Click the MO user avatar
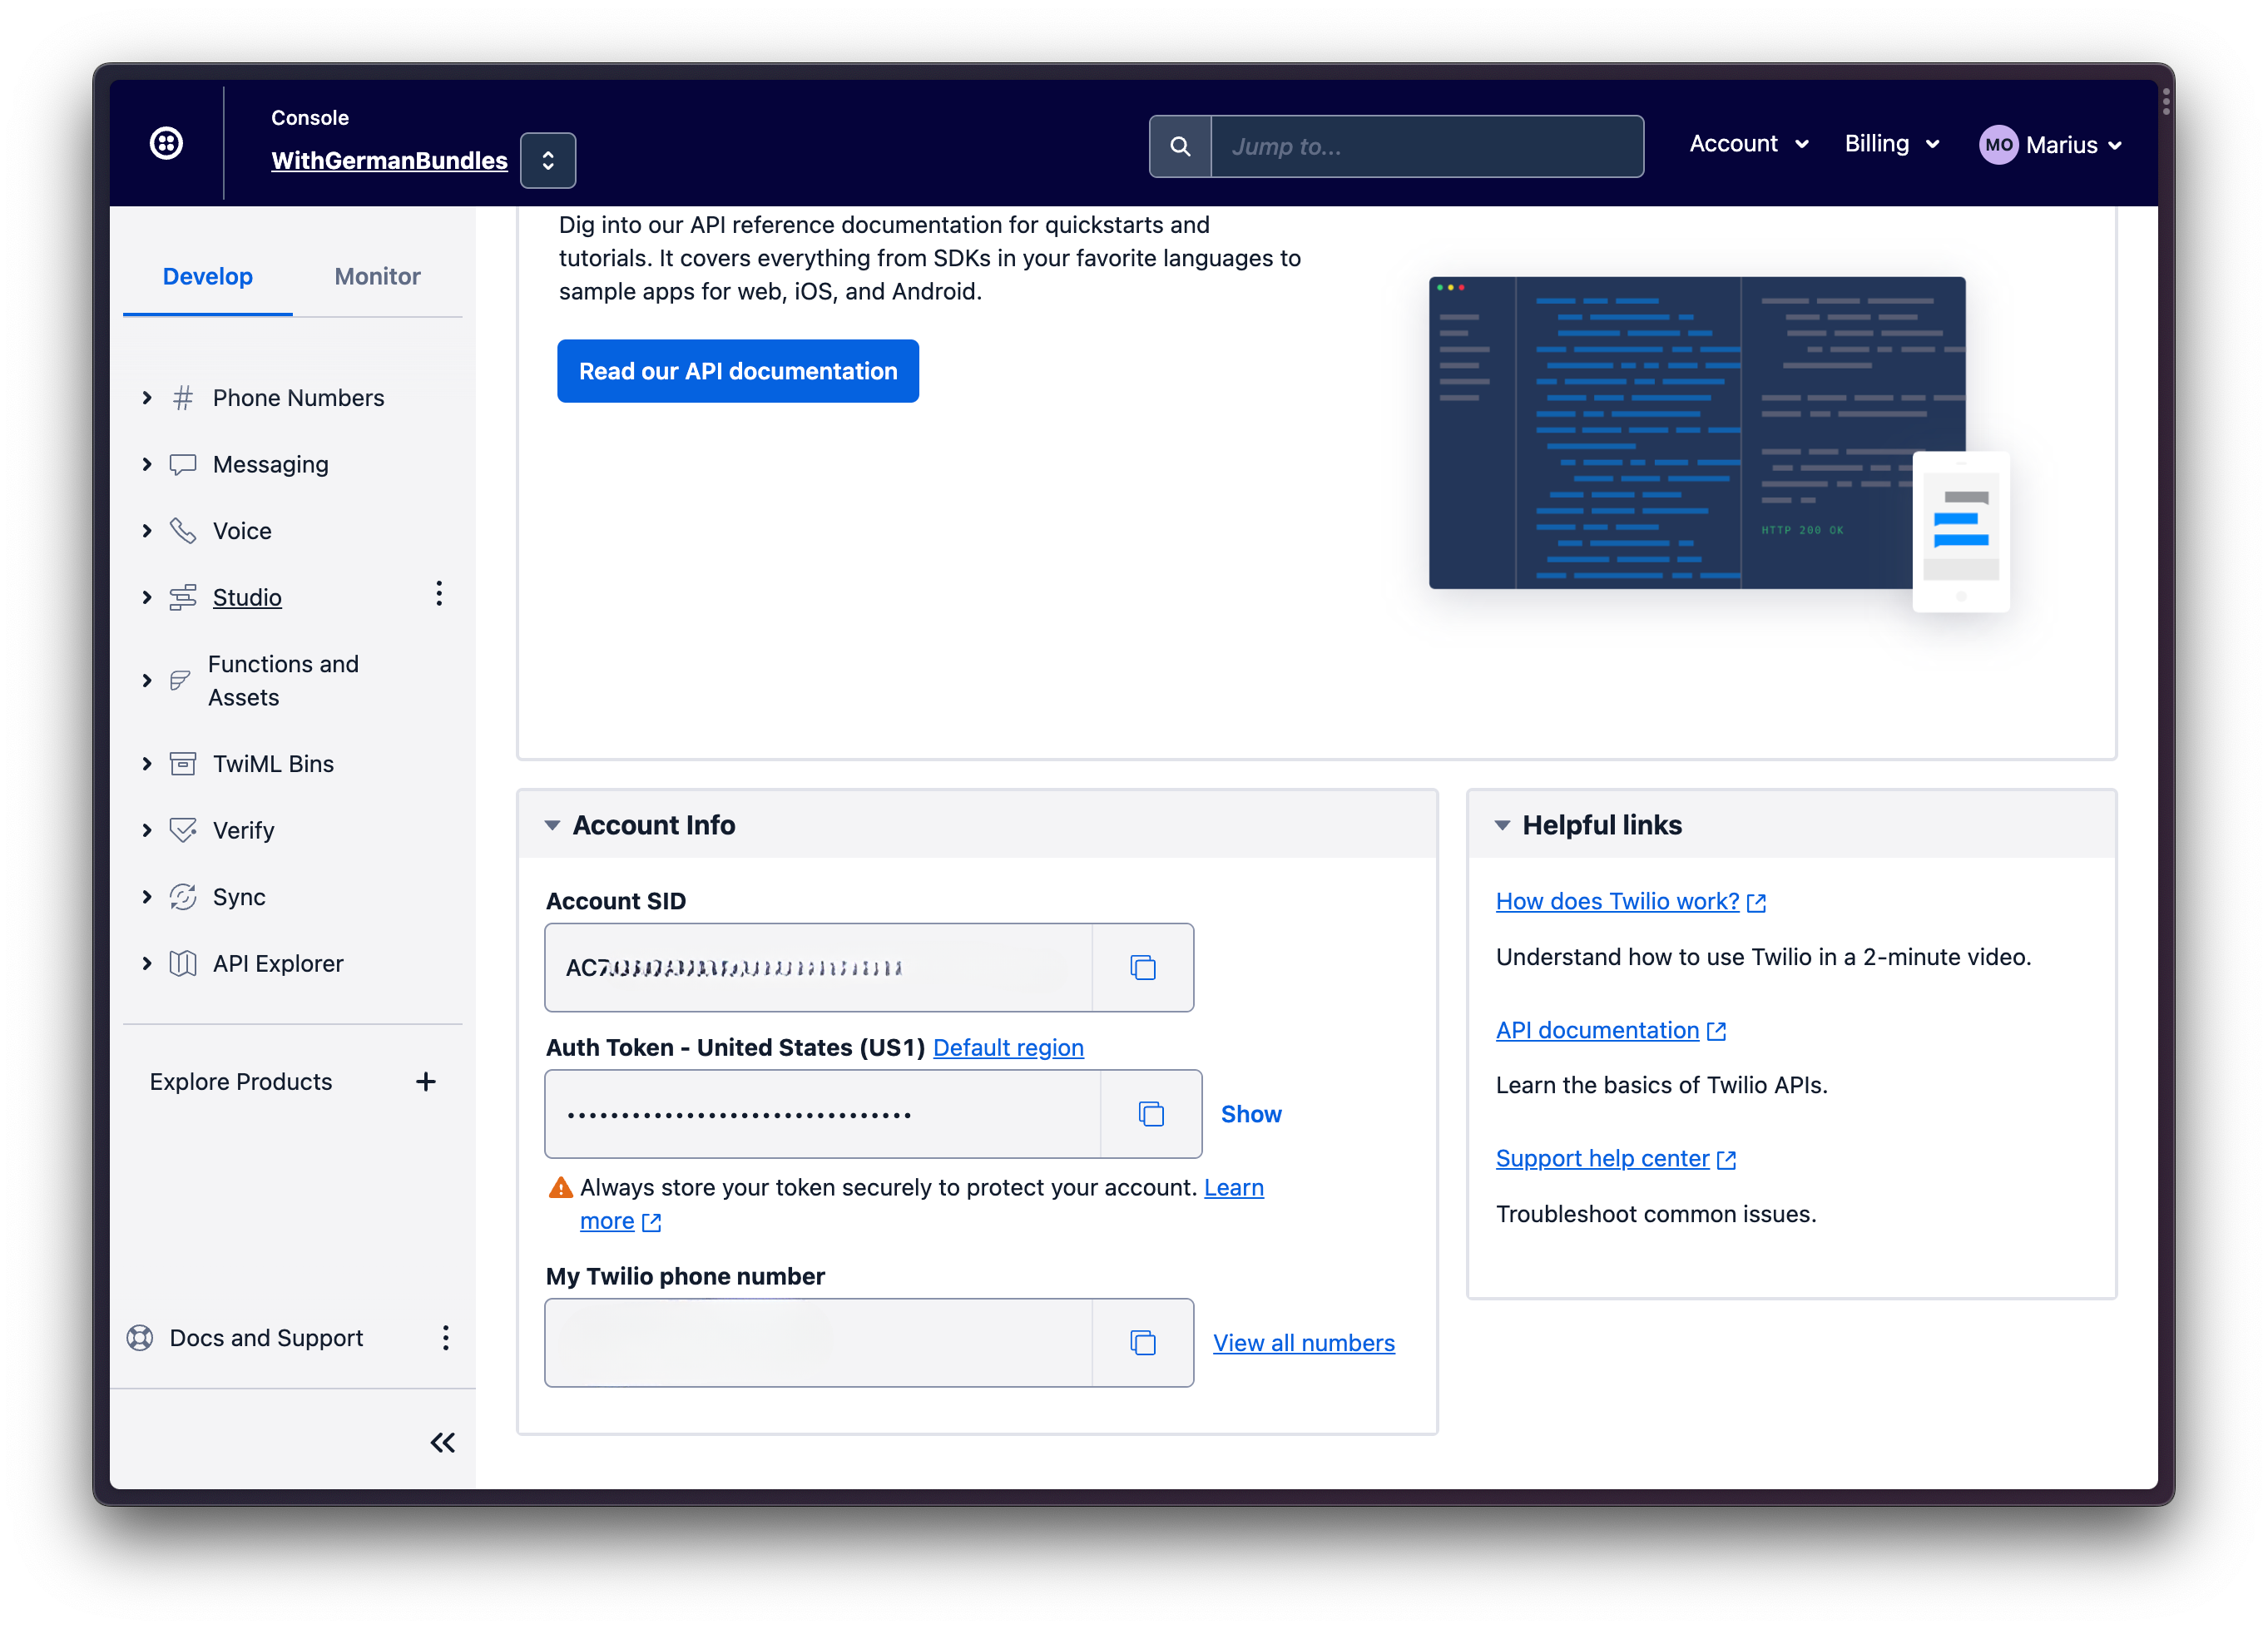The width and height of the screenshot is (2268, 1629). [x=1998, y=145]
